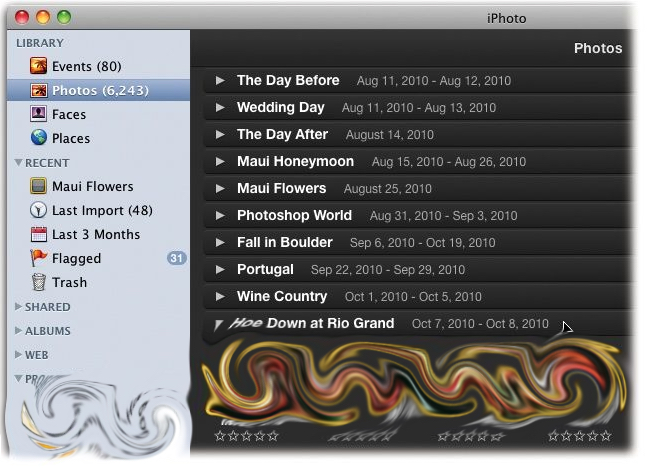Click the Wine Country event title
The width and height of the screenshot is (648, 469).
[x=282, y=296]
